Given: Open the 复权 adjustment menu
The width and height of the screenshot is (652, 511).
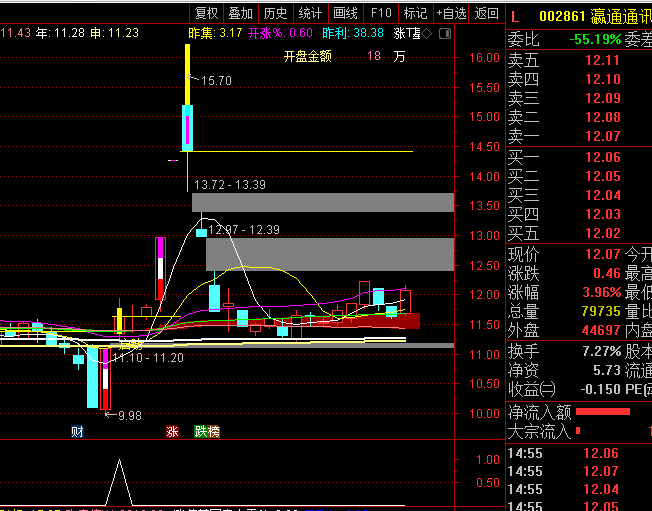Looking at the screenshot, I should pyautogui.click(x=206, y=13).
